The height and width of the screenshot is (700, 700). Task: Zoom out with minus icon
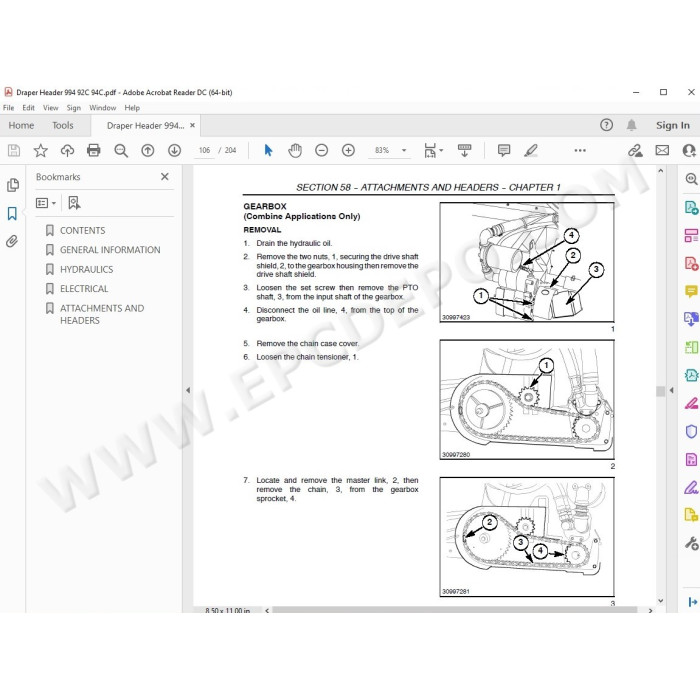tap(321, 150)
